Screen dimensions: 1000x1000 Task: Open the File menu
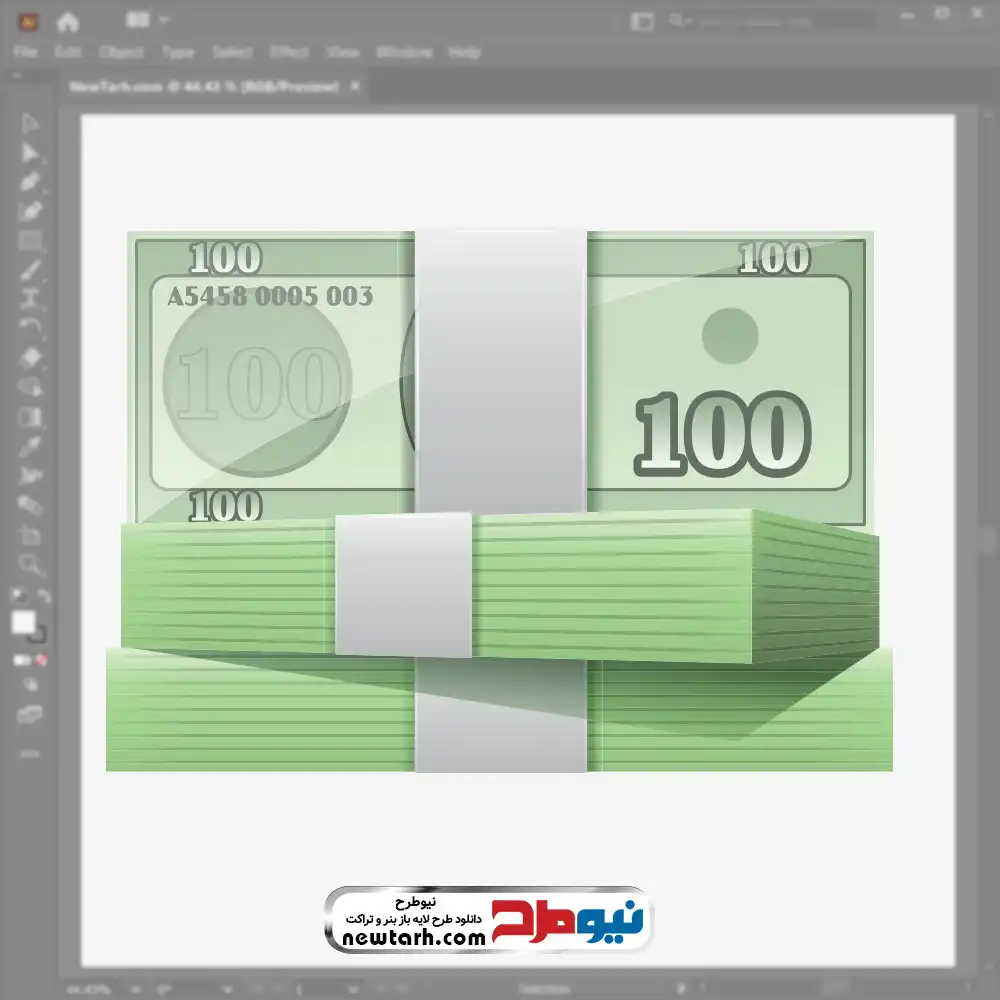click(x=25, y=52)
